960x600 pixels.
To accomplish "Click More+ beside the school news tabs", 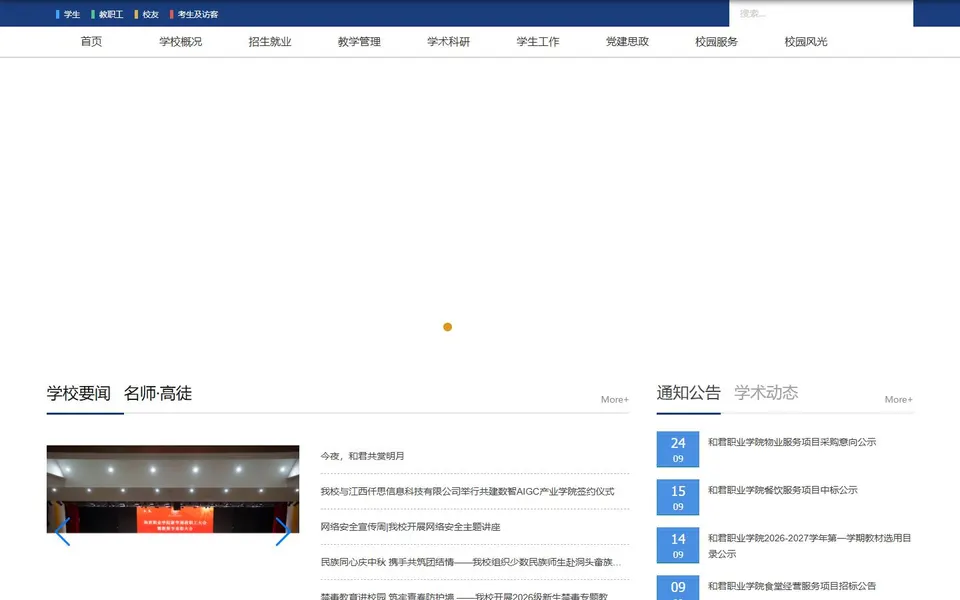I will (615, 399).
